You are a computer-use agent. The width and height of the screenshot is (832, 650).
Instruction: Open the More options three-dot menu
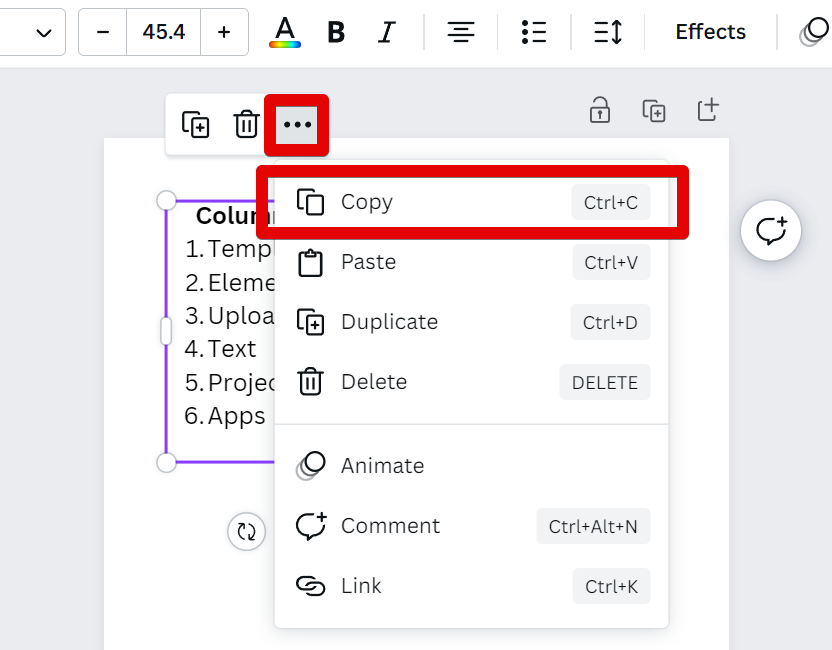[x=297, y=125]
